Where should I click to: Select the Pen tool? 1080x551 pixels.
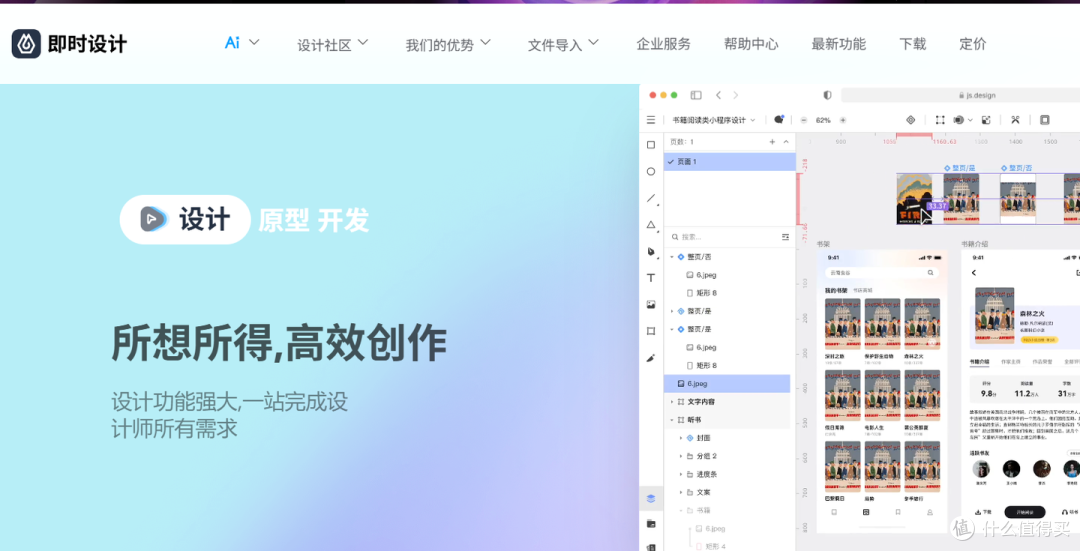652,251
